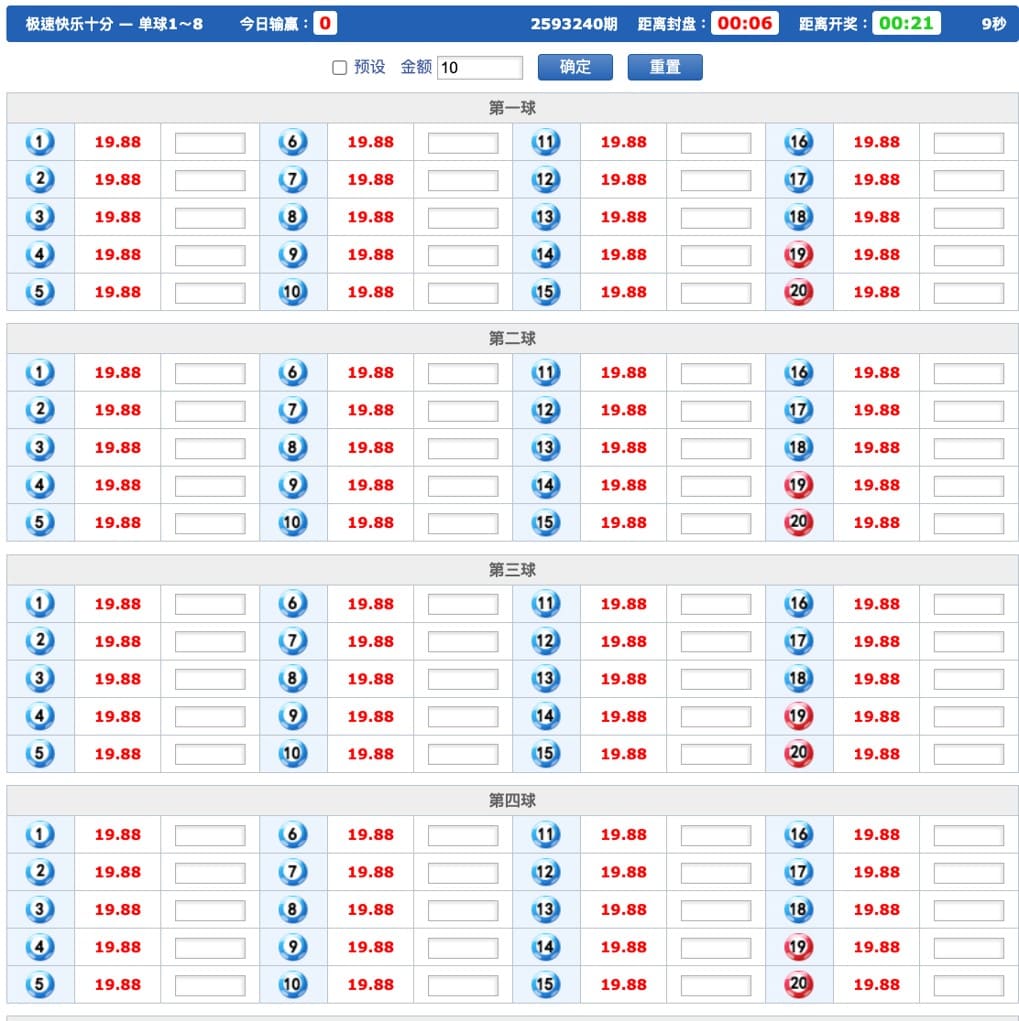Click ball 16 icon in 第四球 section
The height and width of the screenshot is (1021, 1019).
pos(798,834)
